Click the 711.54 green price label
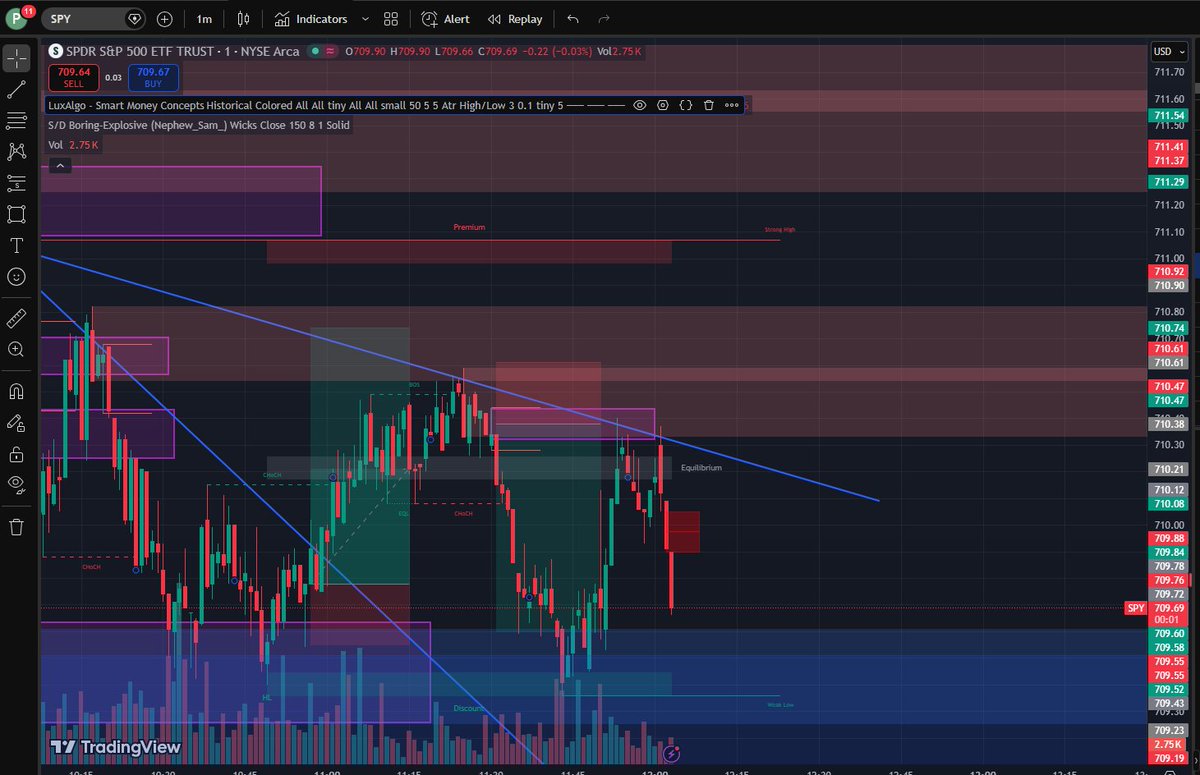 1168,116
